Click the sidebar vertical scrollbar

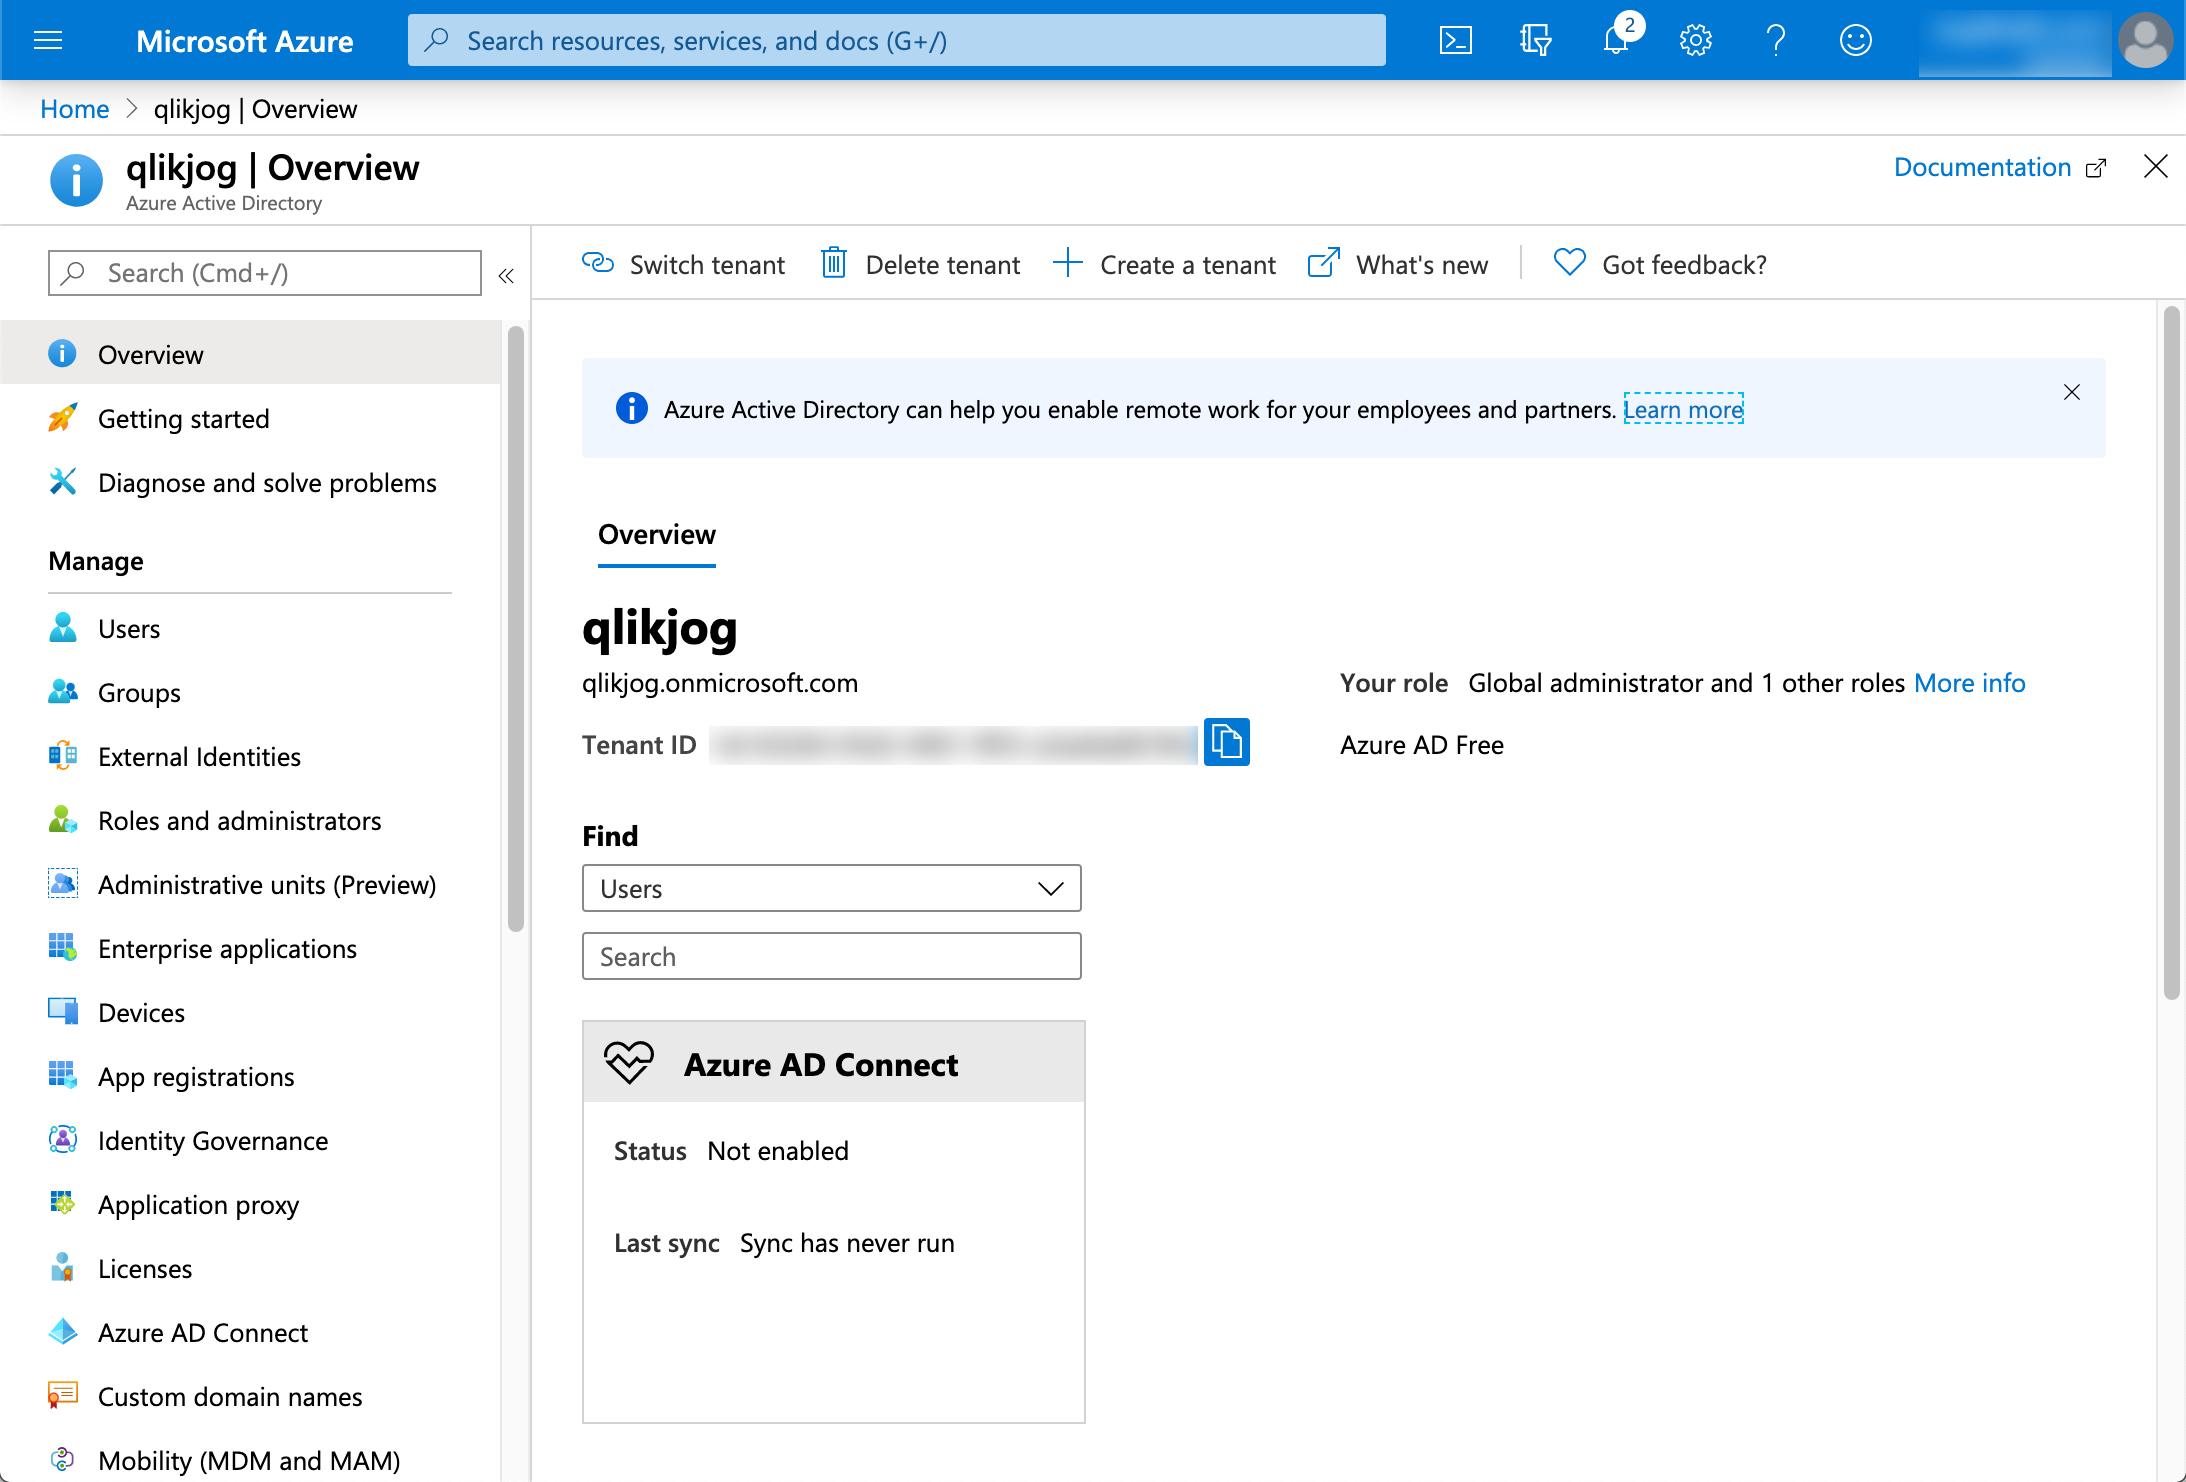516,628
